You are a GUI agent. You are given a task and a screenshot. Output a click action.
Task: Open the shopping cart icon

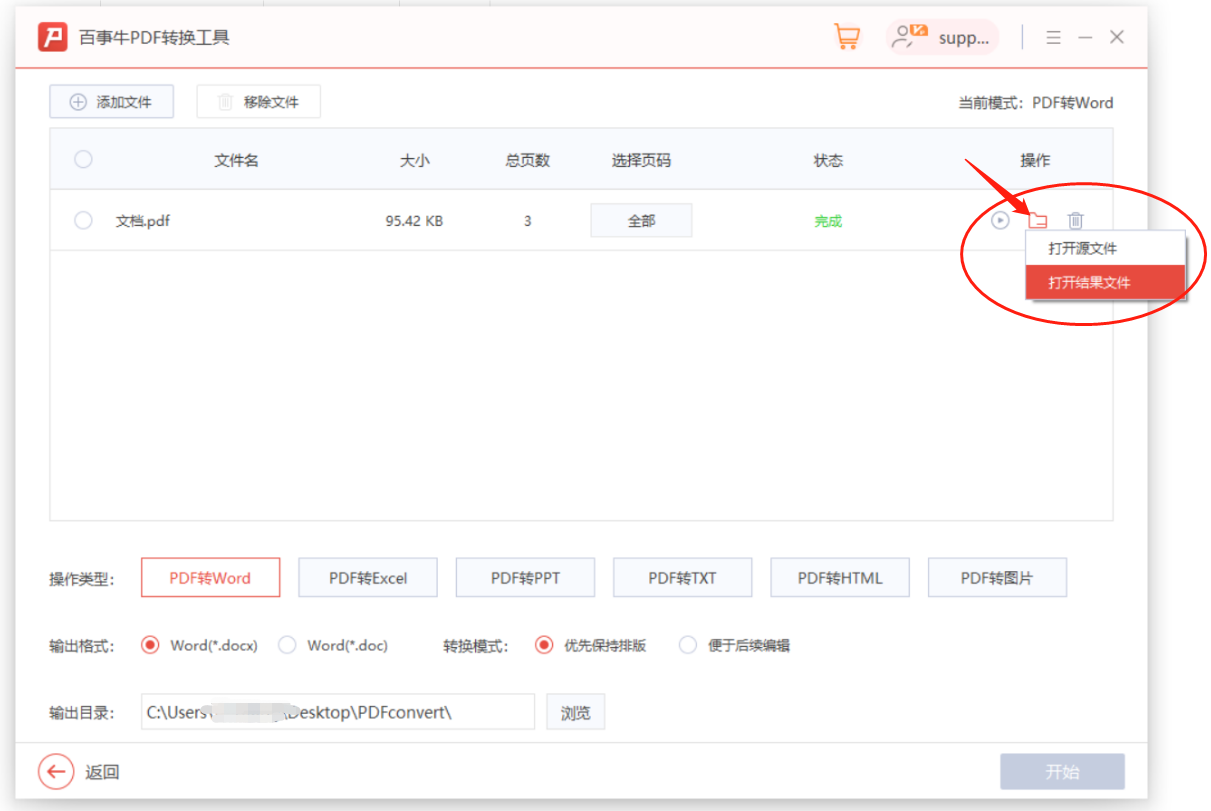(x=845, y=36)
